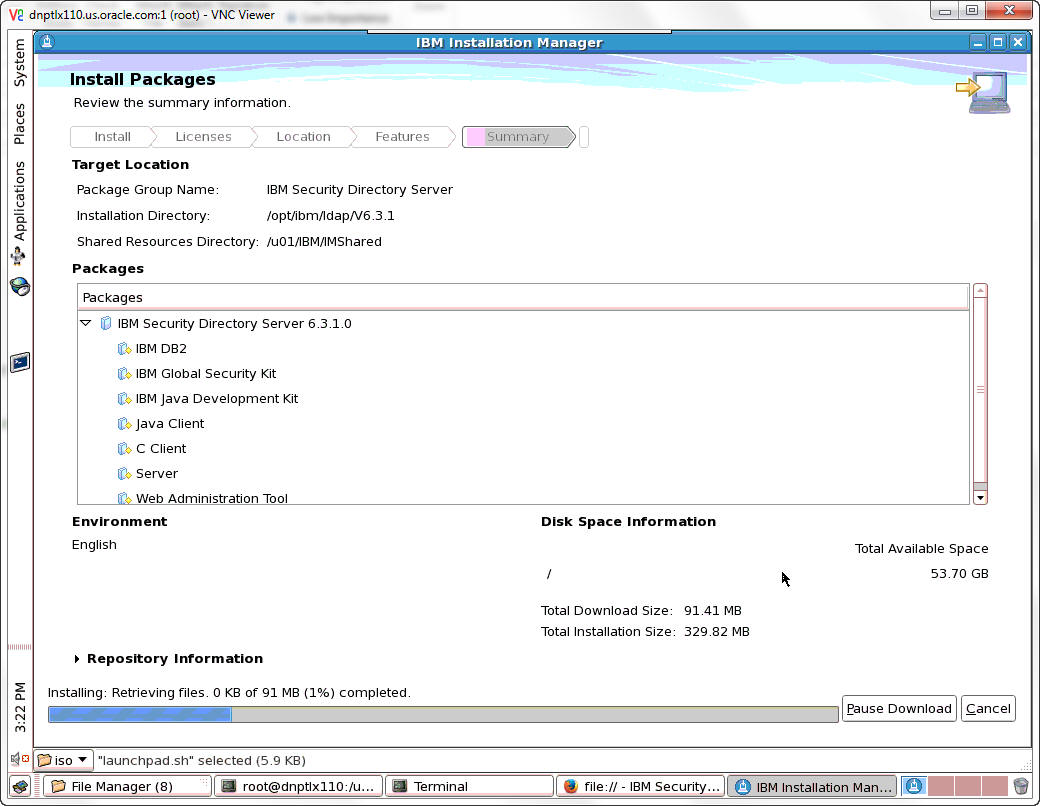
Task: Click the install wizard computer graphic
Action: tap(984, 92)
